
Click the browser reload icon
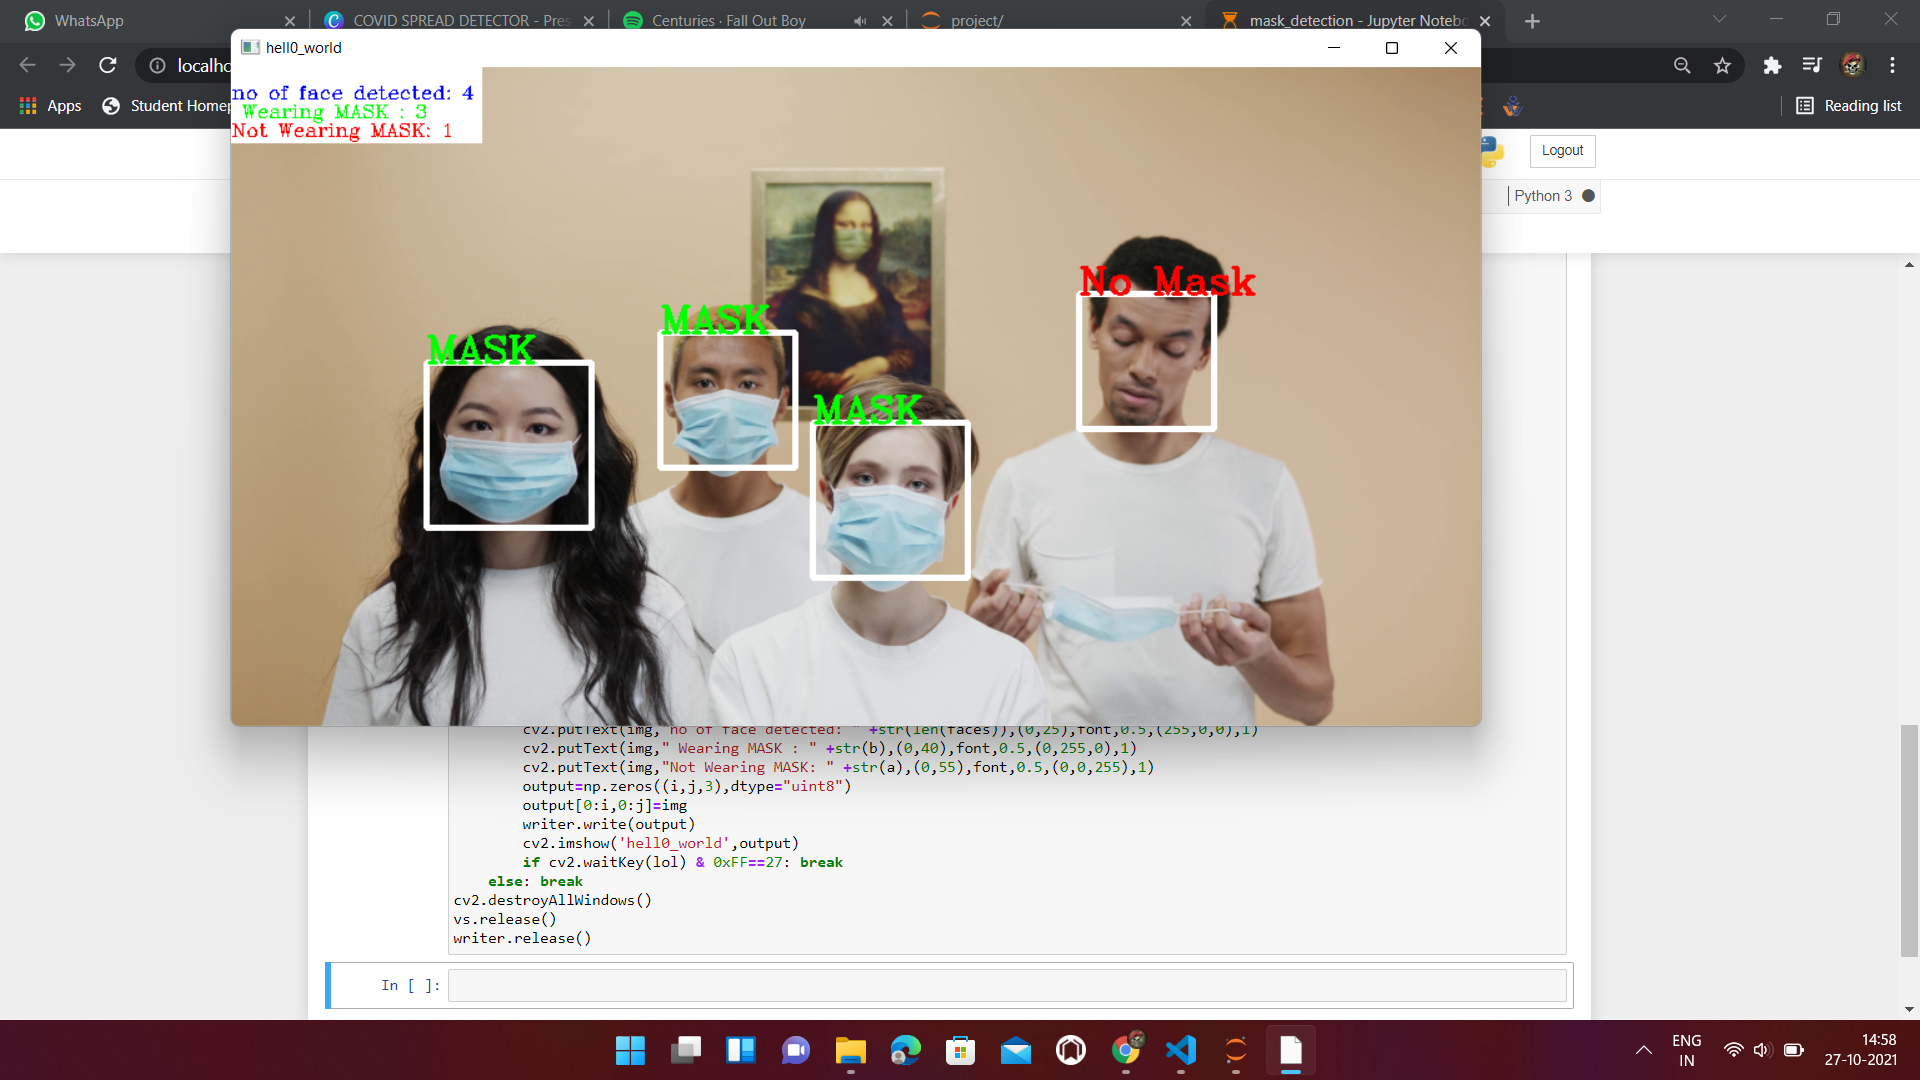[108, 65]
